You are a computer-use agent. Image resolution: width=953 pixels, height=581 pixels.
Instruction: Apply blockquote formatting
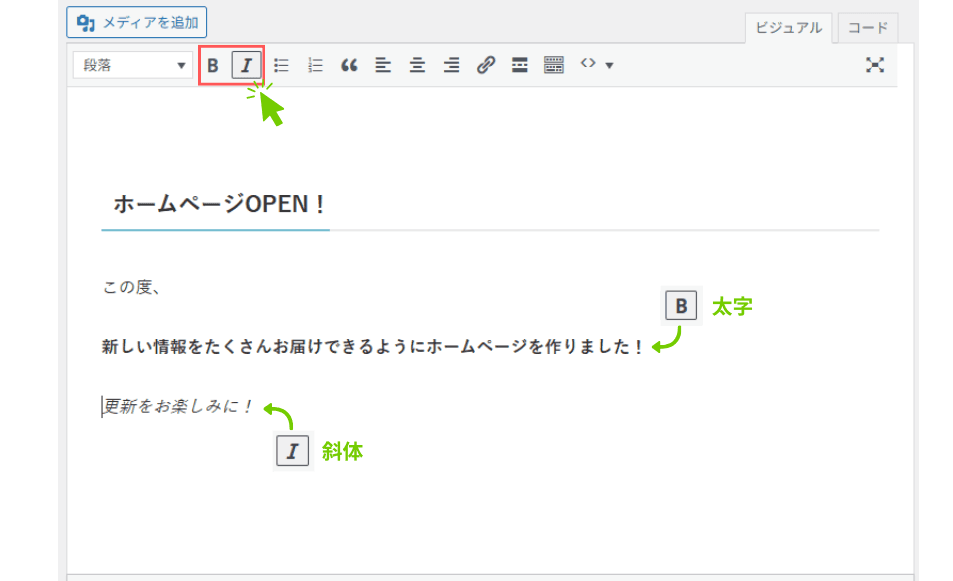[x=349, y=65]
